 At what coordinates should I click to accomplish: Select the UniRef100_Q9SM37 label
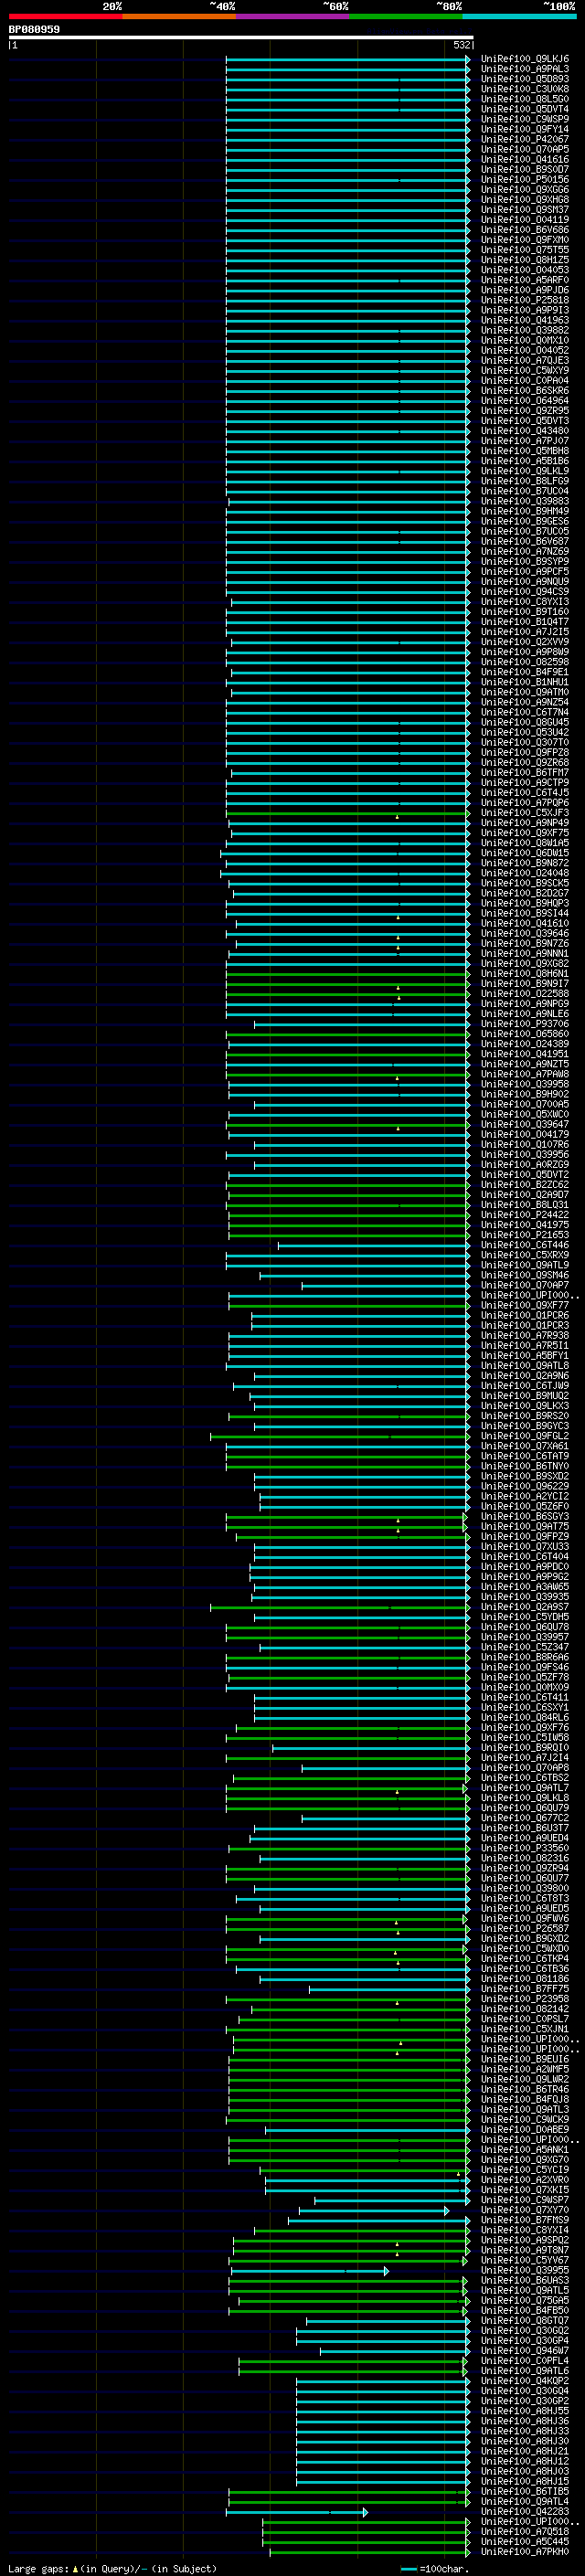(x=525, y=210)
